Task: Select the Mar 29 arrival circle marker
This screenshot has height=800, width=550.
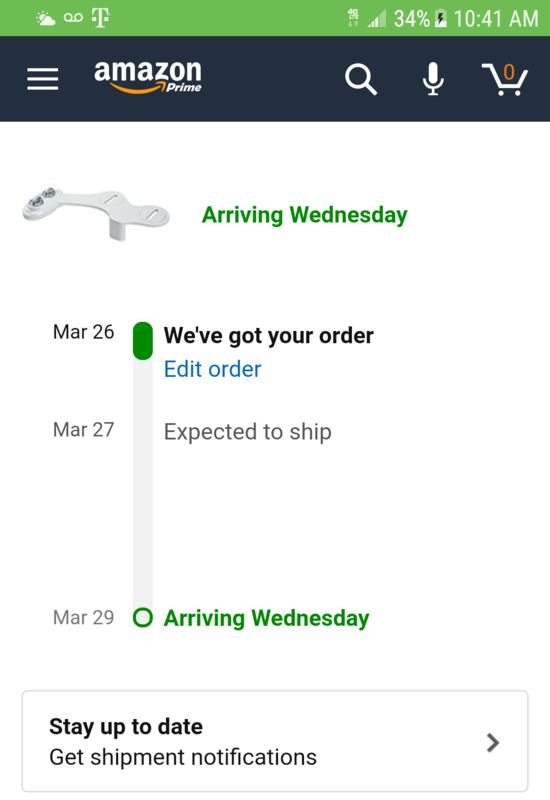Action: (143, 617)
